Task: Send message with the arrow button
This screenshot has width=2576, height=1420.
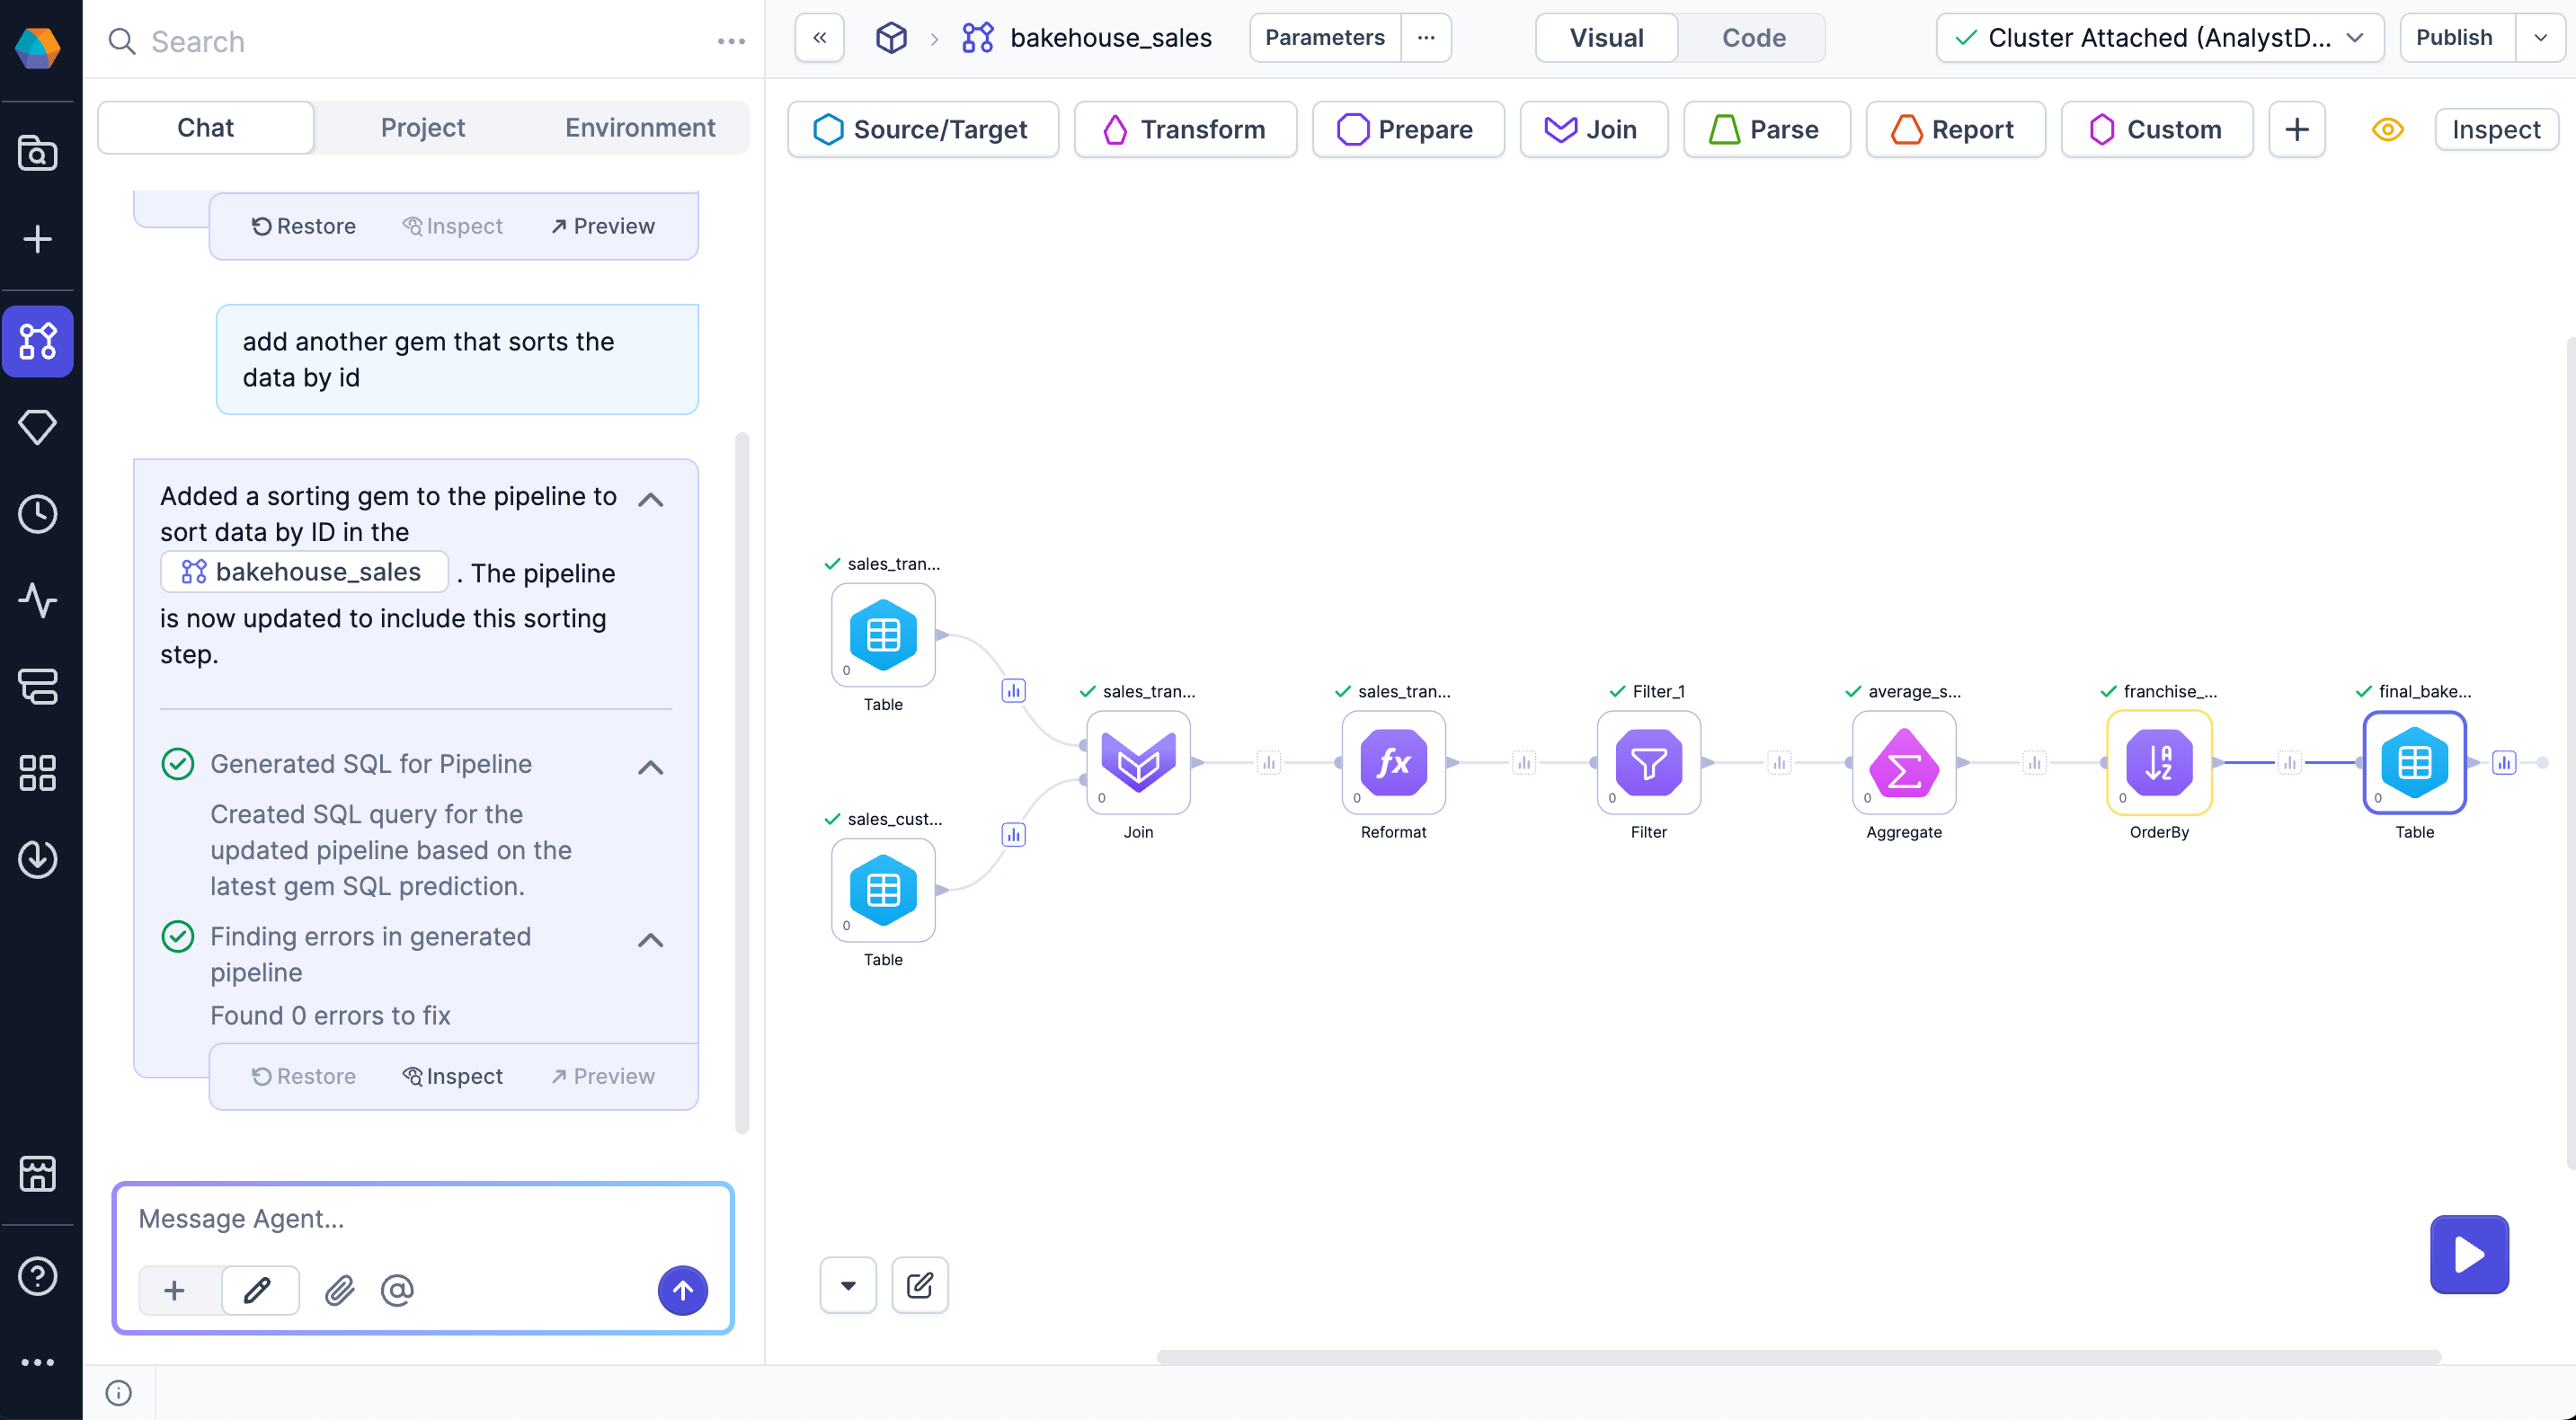Action: pyautogui.click(x=682, y=1290)
